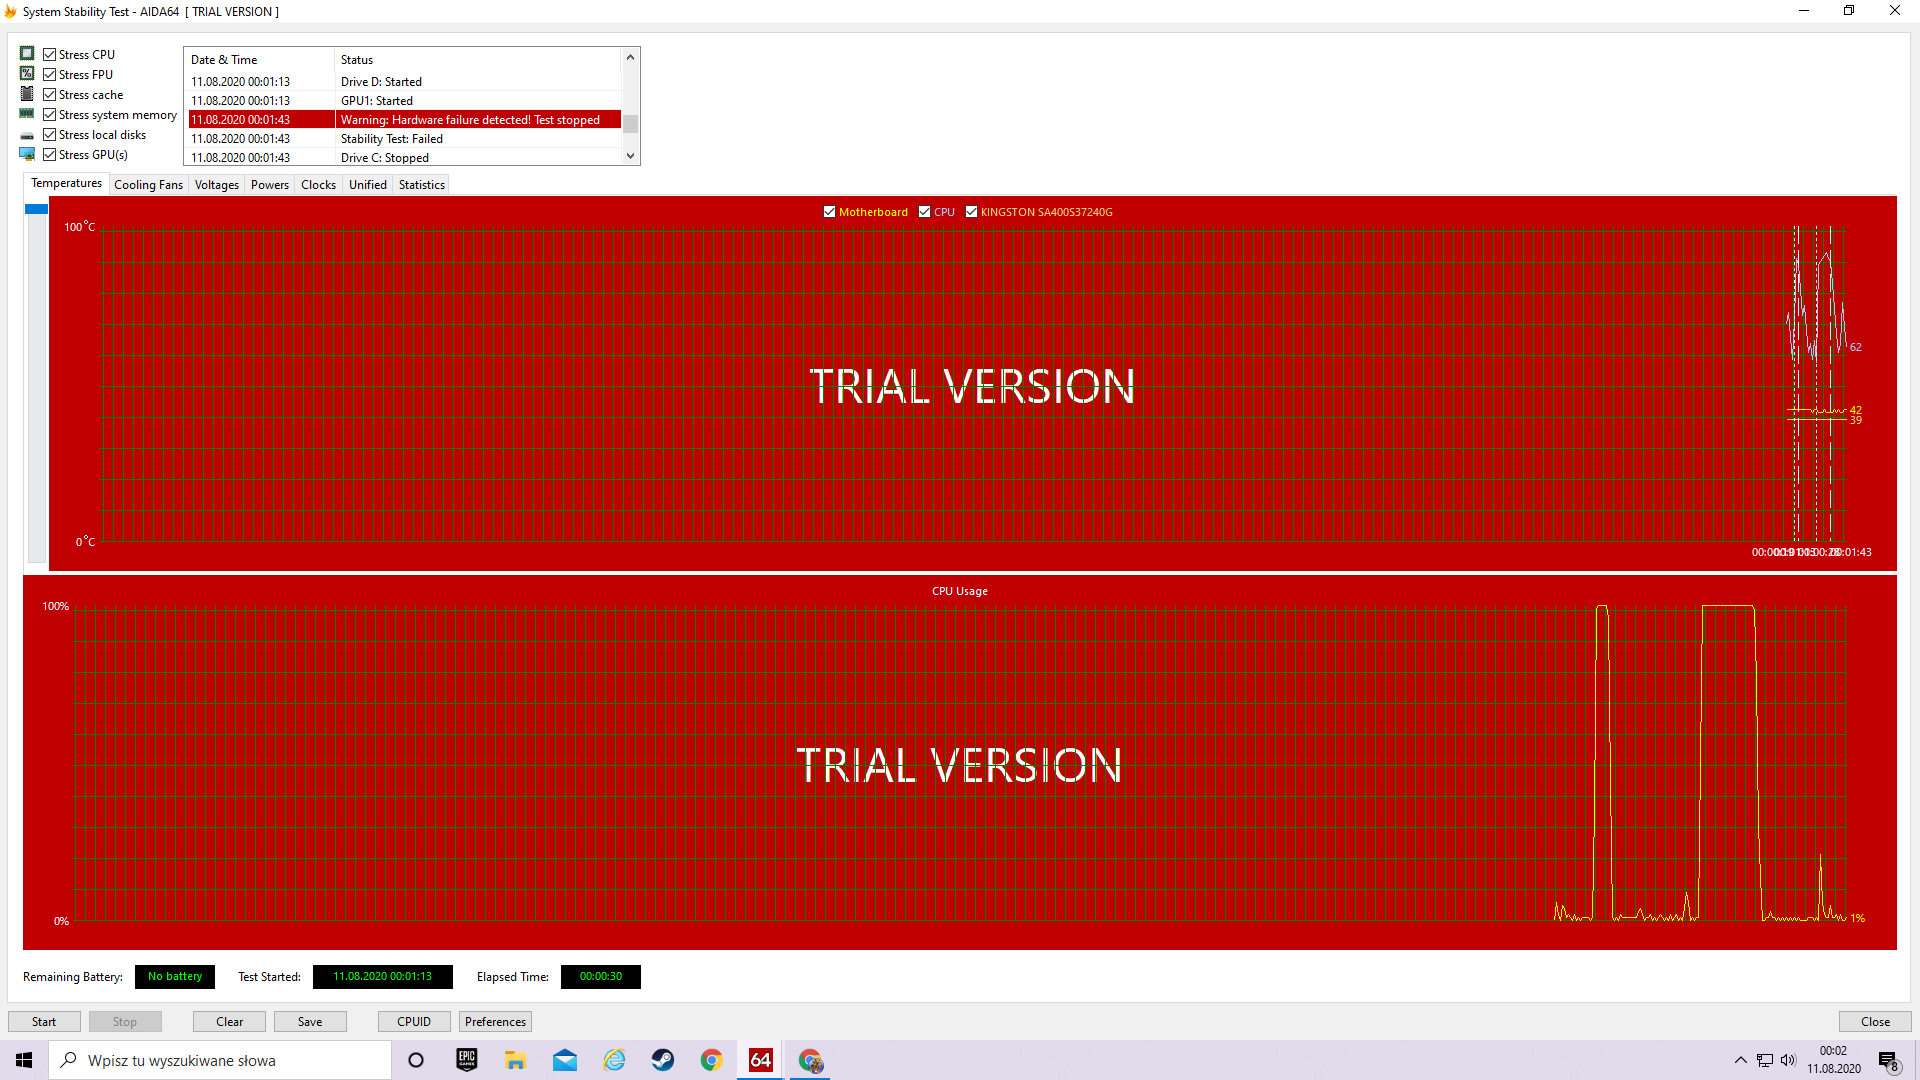Open network status tray icon

[x=1764, y=1060]
